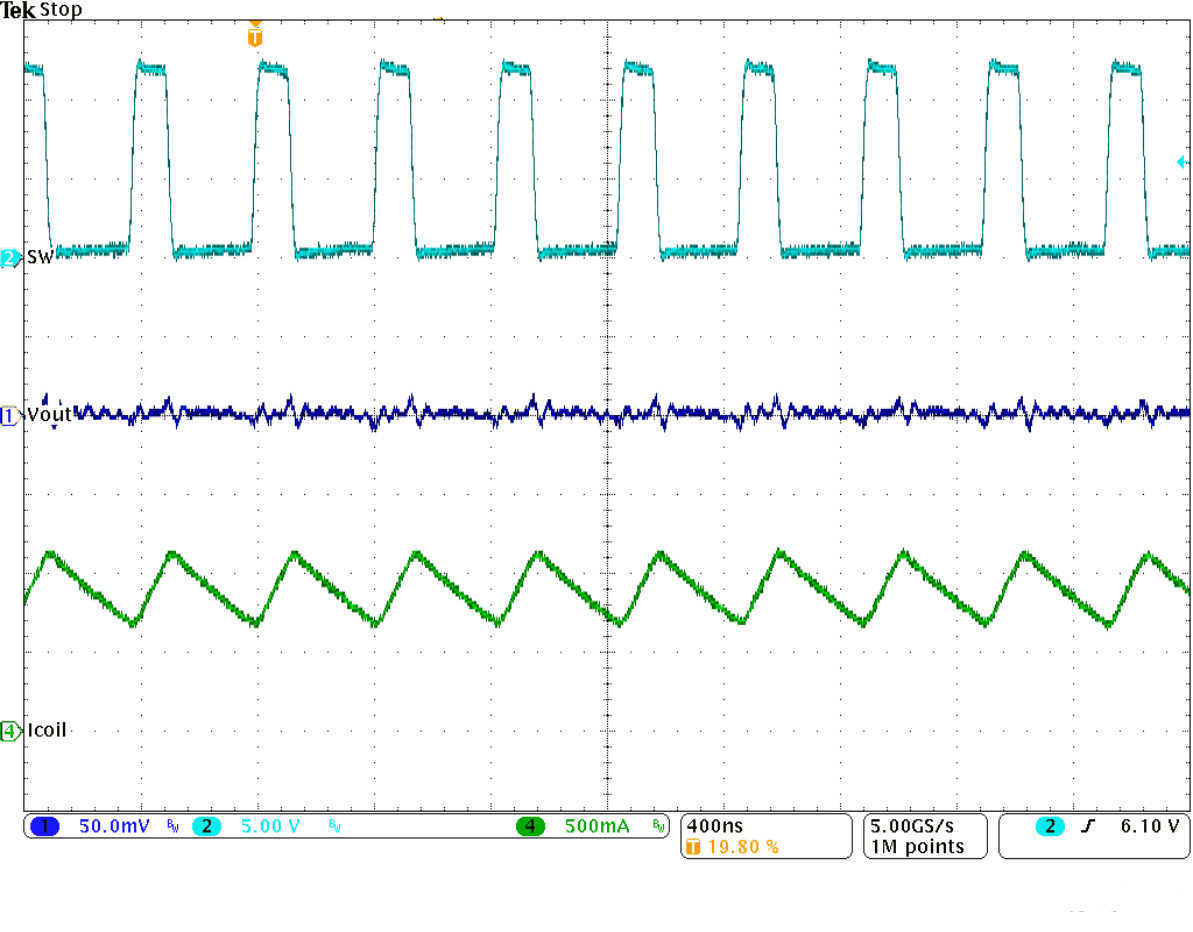This screenshot has height=932, width=1193.
Task: Click the cyan trigger level arrow on right edge
Action: click(x=1182, y=160)
